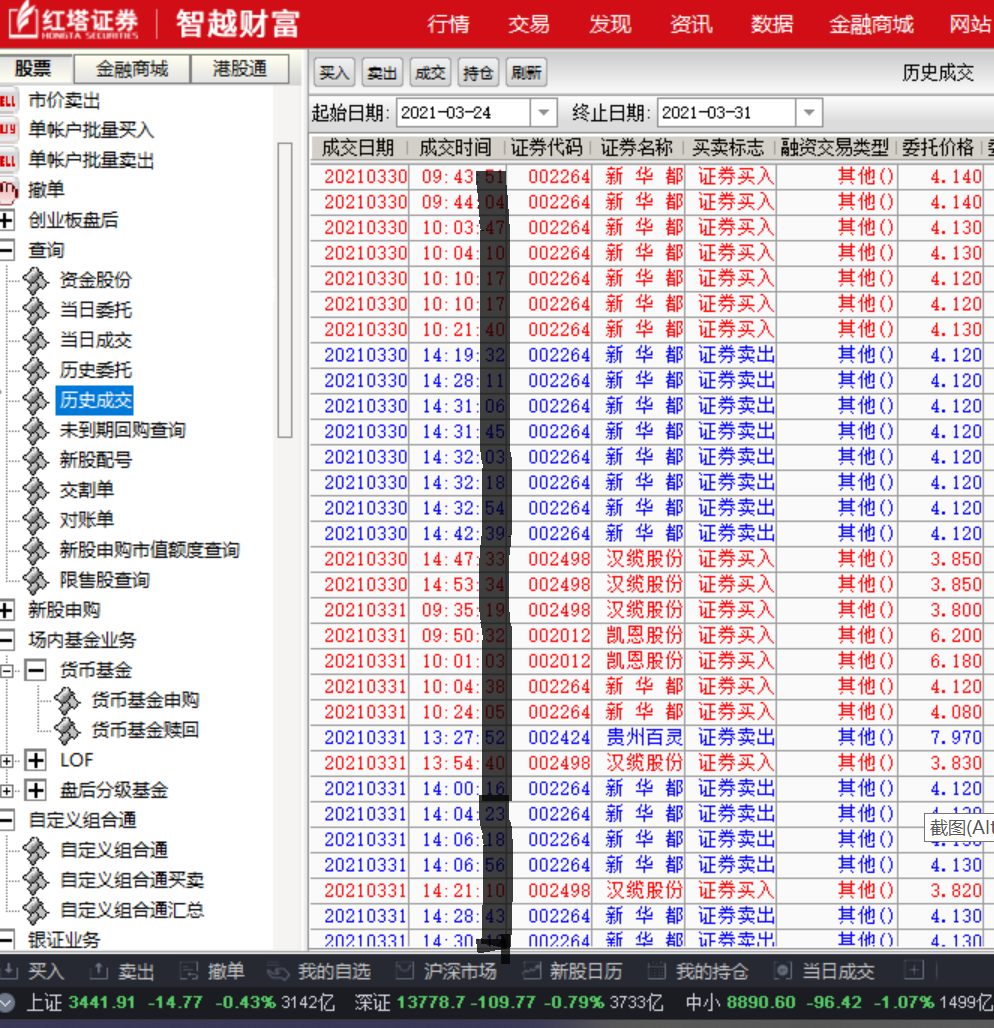
Task: Open the 终止日期 dropdown arrow
Action: pyautogui.click(x=809, y=113)
